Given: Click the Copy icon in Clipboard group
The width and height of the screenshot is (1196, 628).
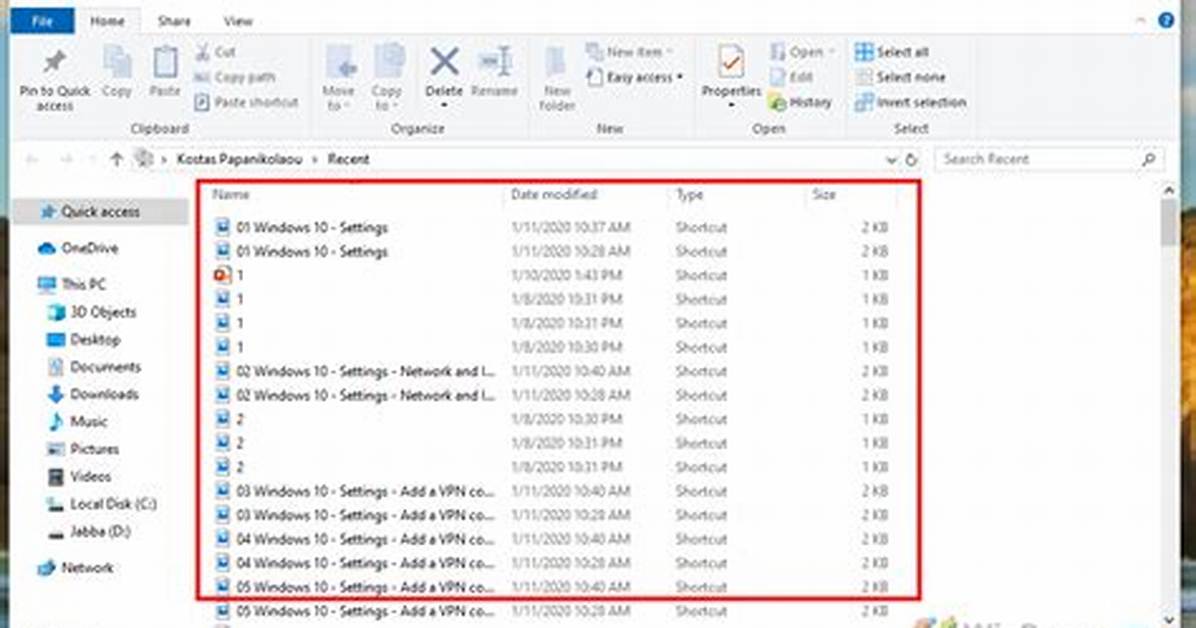Looking at the screenshot, I should tap(117, 63).
